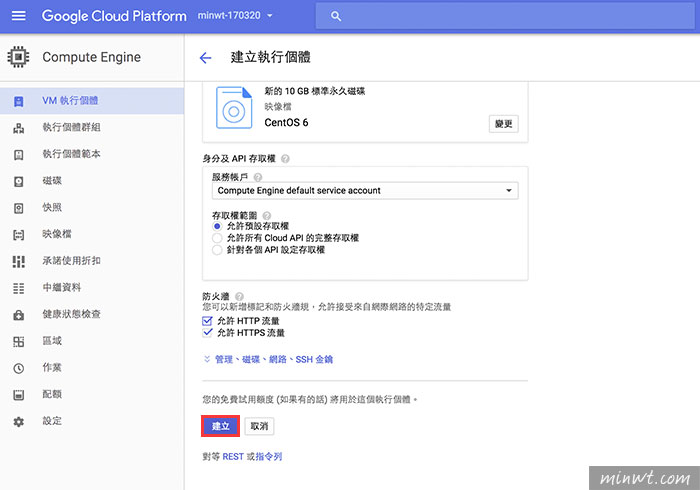
Task: Click the 新的 10 GB 標準永久磁碟 text
Action: coord(315,91)
